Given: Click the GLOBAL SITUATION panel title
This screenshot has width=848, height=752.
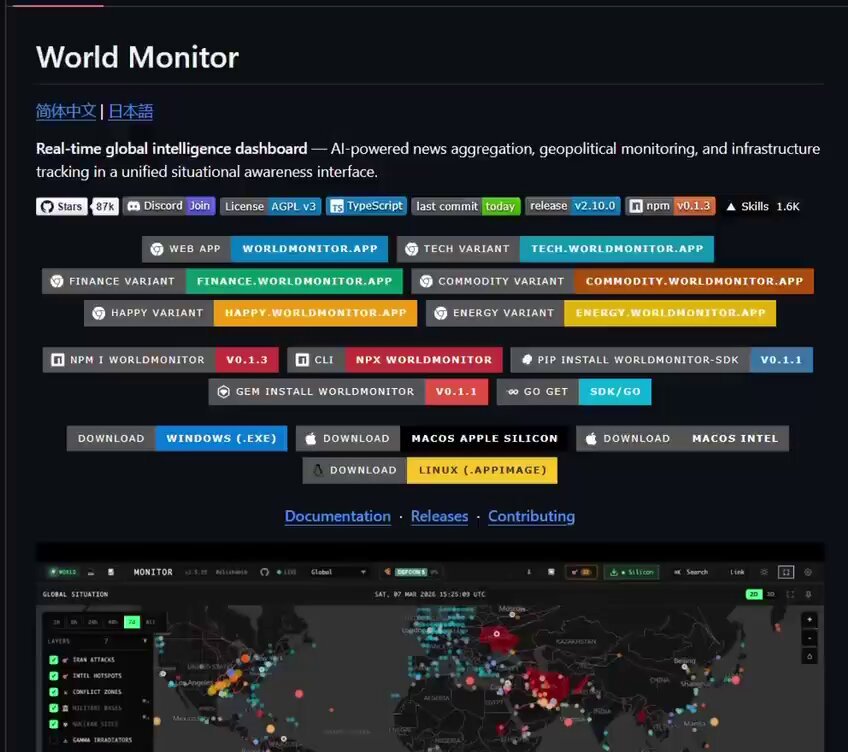Looking at the screenshot, I should click(x=75, y=594).
